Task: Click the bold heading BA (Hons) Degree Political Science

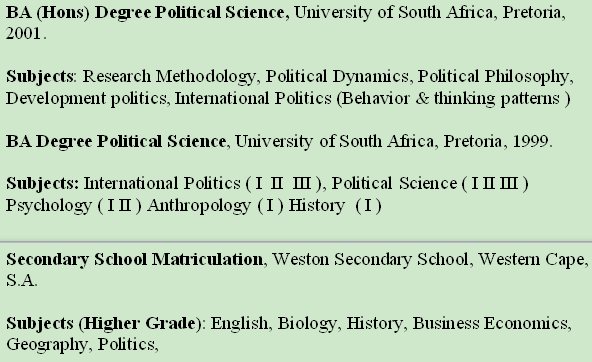Action: (x=145, y=13)
